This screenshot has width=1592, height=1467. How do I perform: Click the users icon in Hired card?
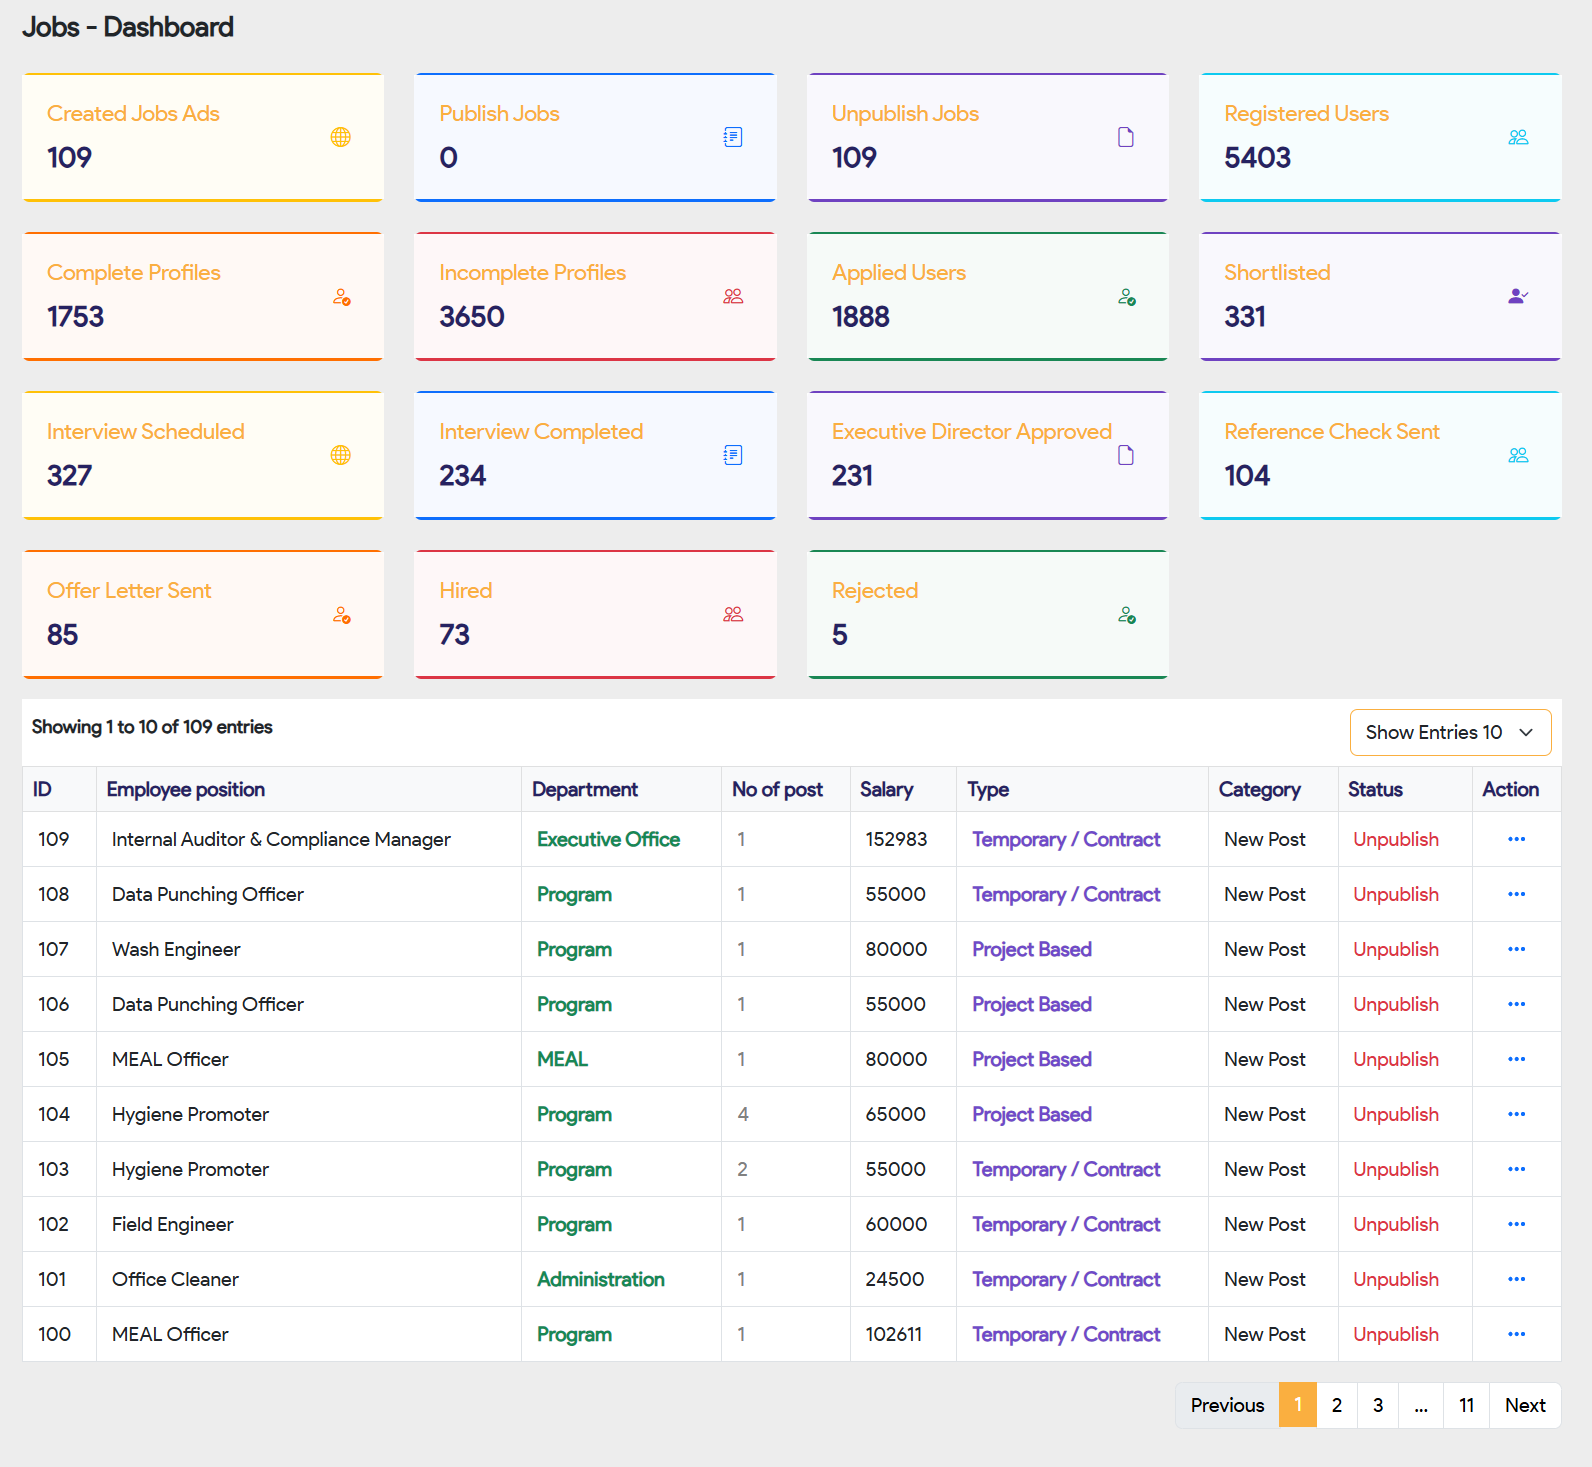click(733, 614)
